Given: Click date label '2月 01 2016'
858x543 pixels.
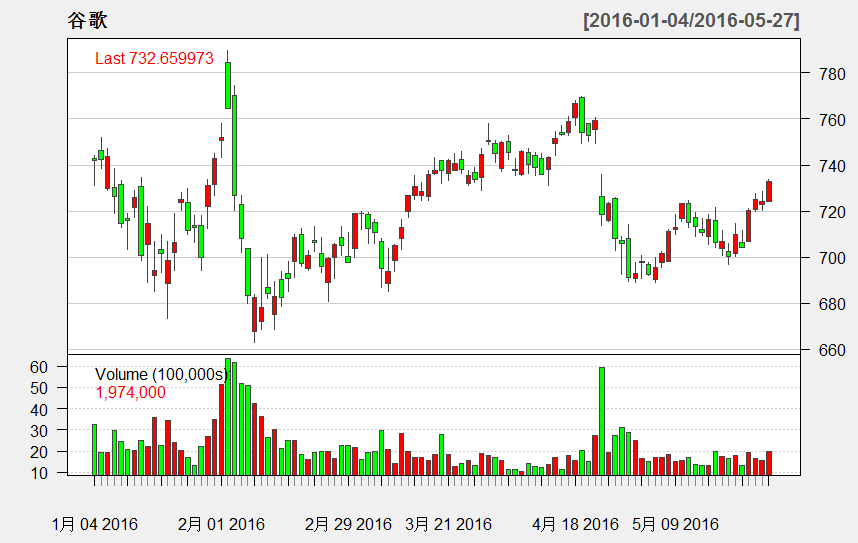Looking at the screenshot, I should point(221,524).
